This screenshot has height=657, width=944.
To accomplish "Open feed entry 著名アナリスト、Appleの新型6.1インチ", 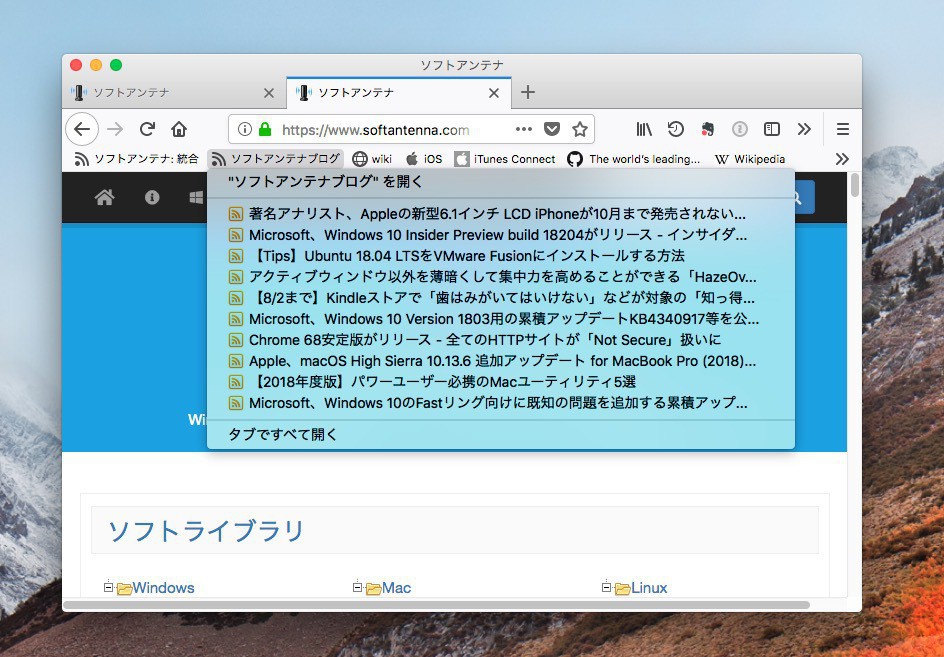I will (x=501, y=214).
